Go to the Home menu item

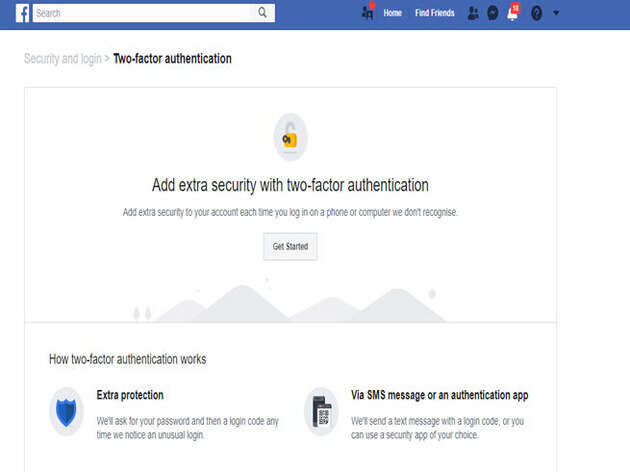(x=393, y=13)
